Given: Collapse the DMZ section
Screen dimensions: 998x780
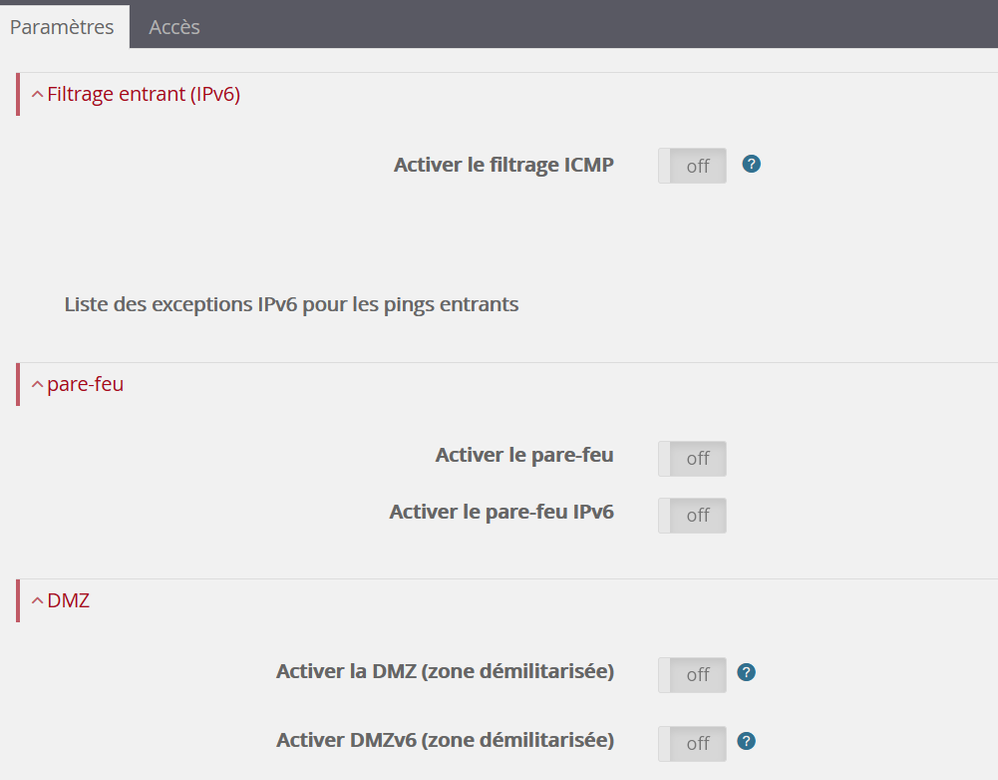Looking at the screenshot, I should (x=37, y=600).
